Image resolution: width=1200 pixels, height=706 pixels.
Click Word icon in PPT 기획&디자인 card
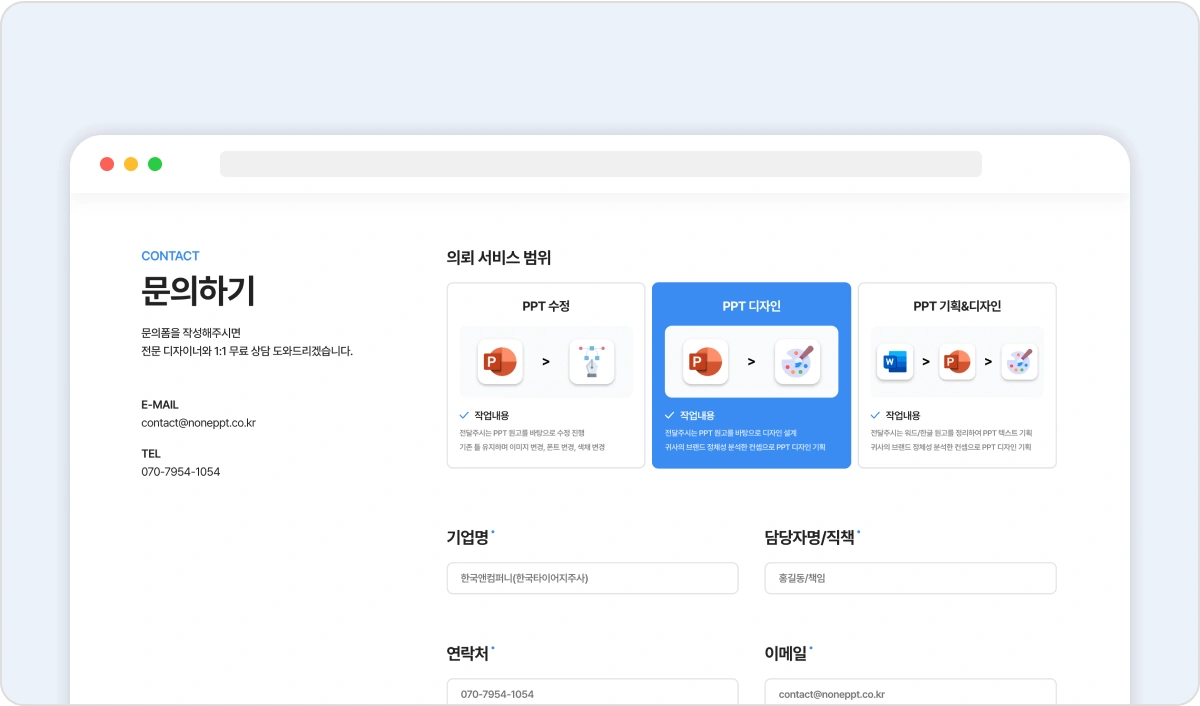click(x=895, y=361)
